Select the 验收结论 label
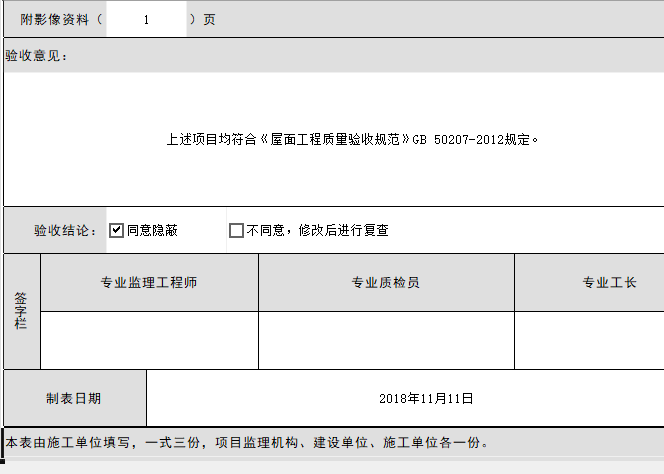 pos(65,231)
